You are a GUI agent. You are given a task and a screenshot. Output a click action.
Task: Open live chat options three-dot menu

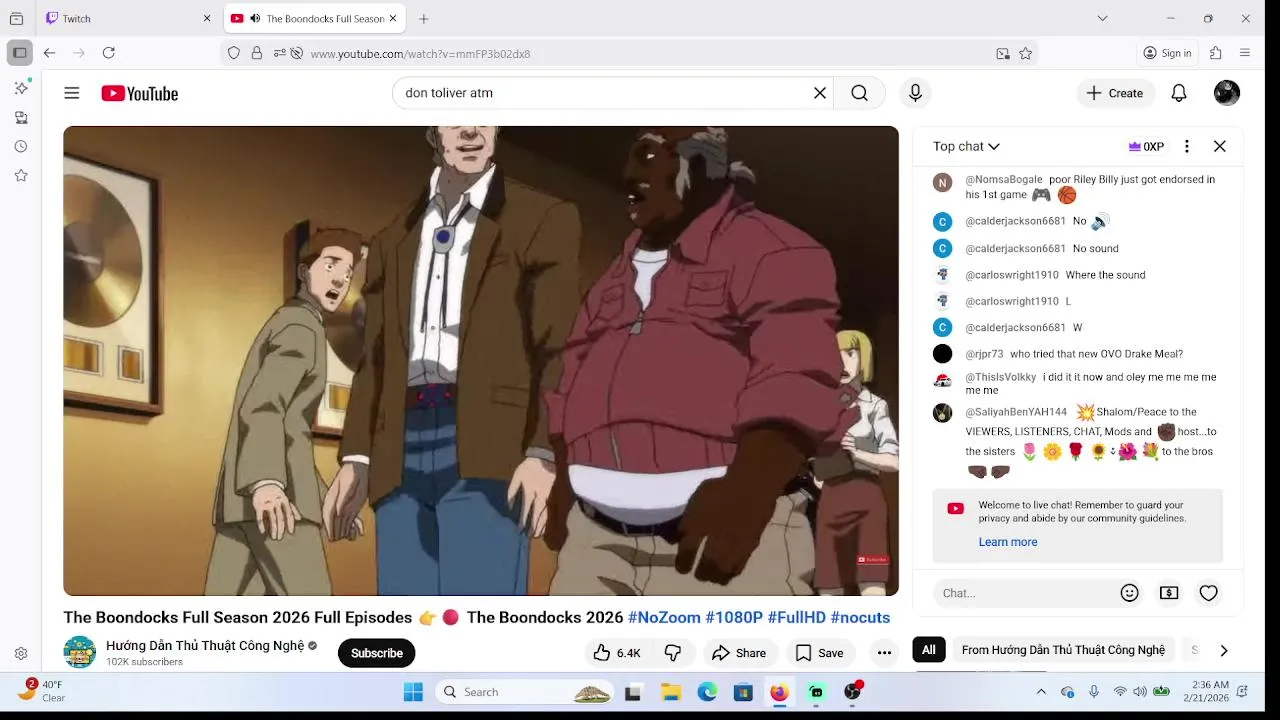(x=1187, y=146)
